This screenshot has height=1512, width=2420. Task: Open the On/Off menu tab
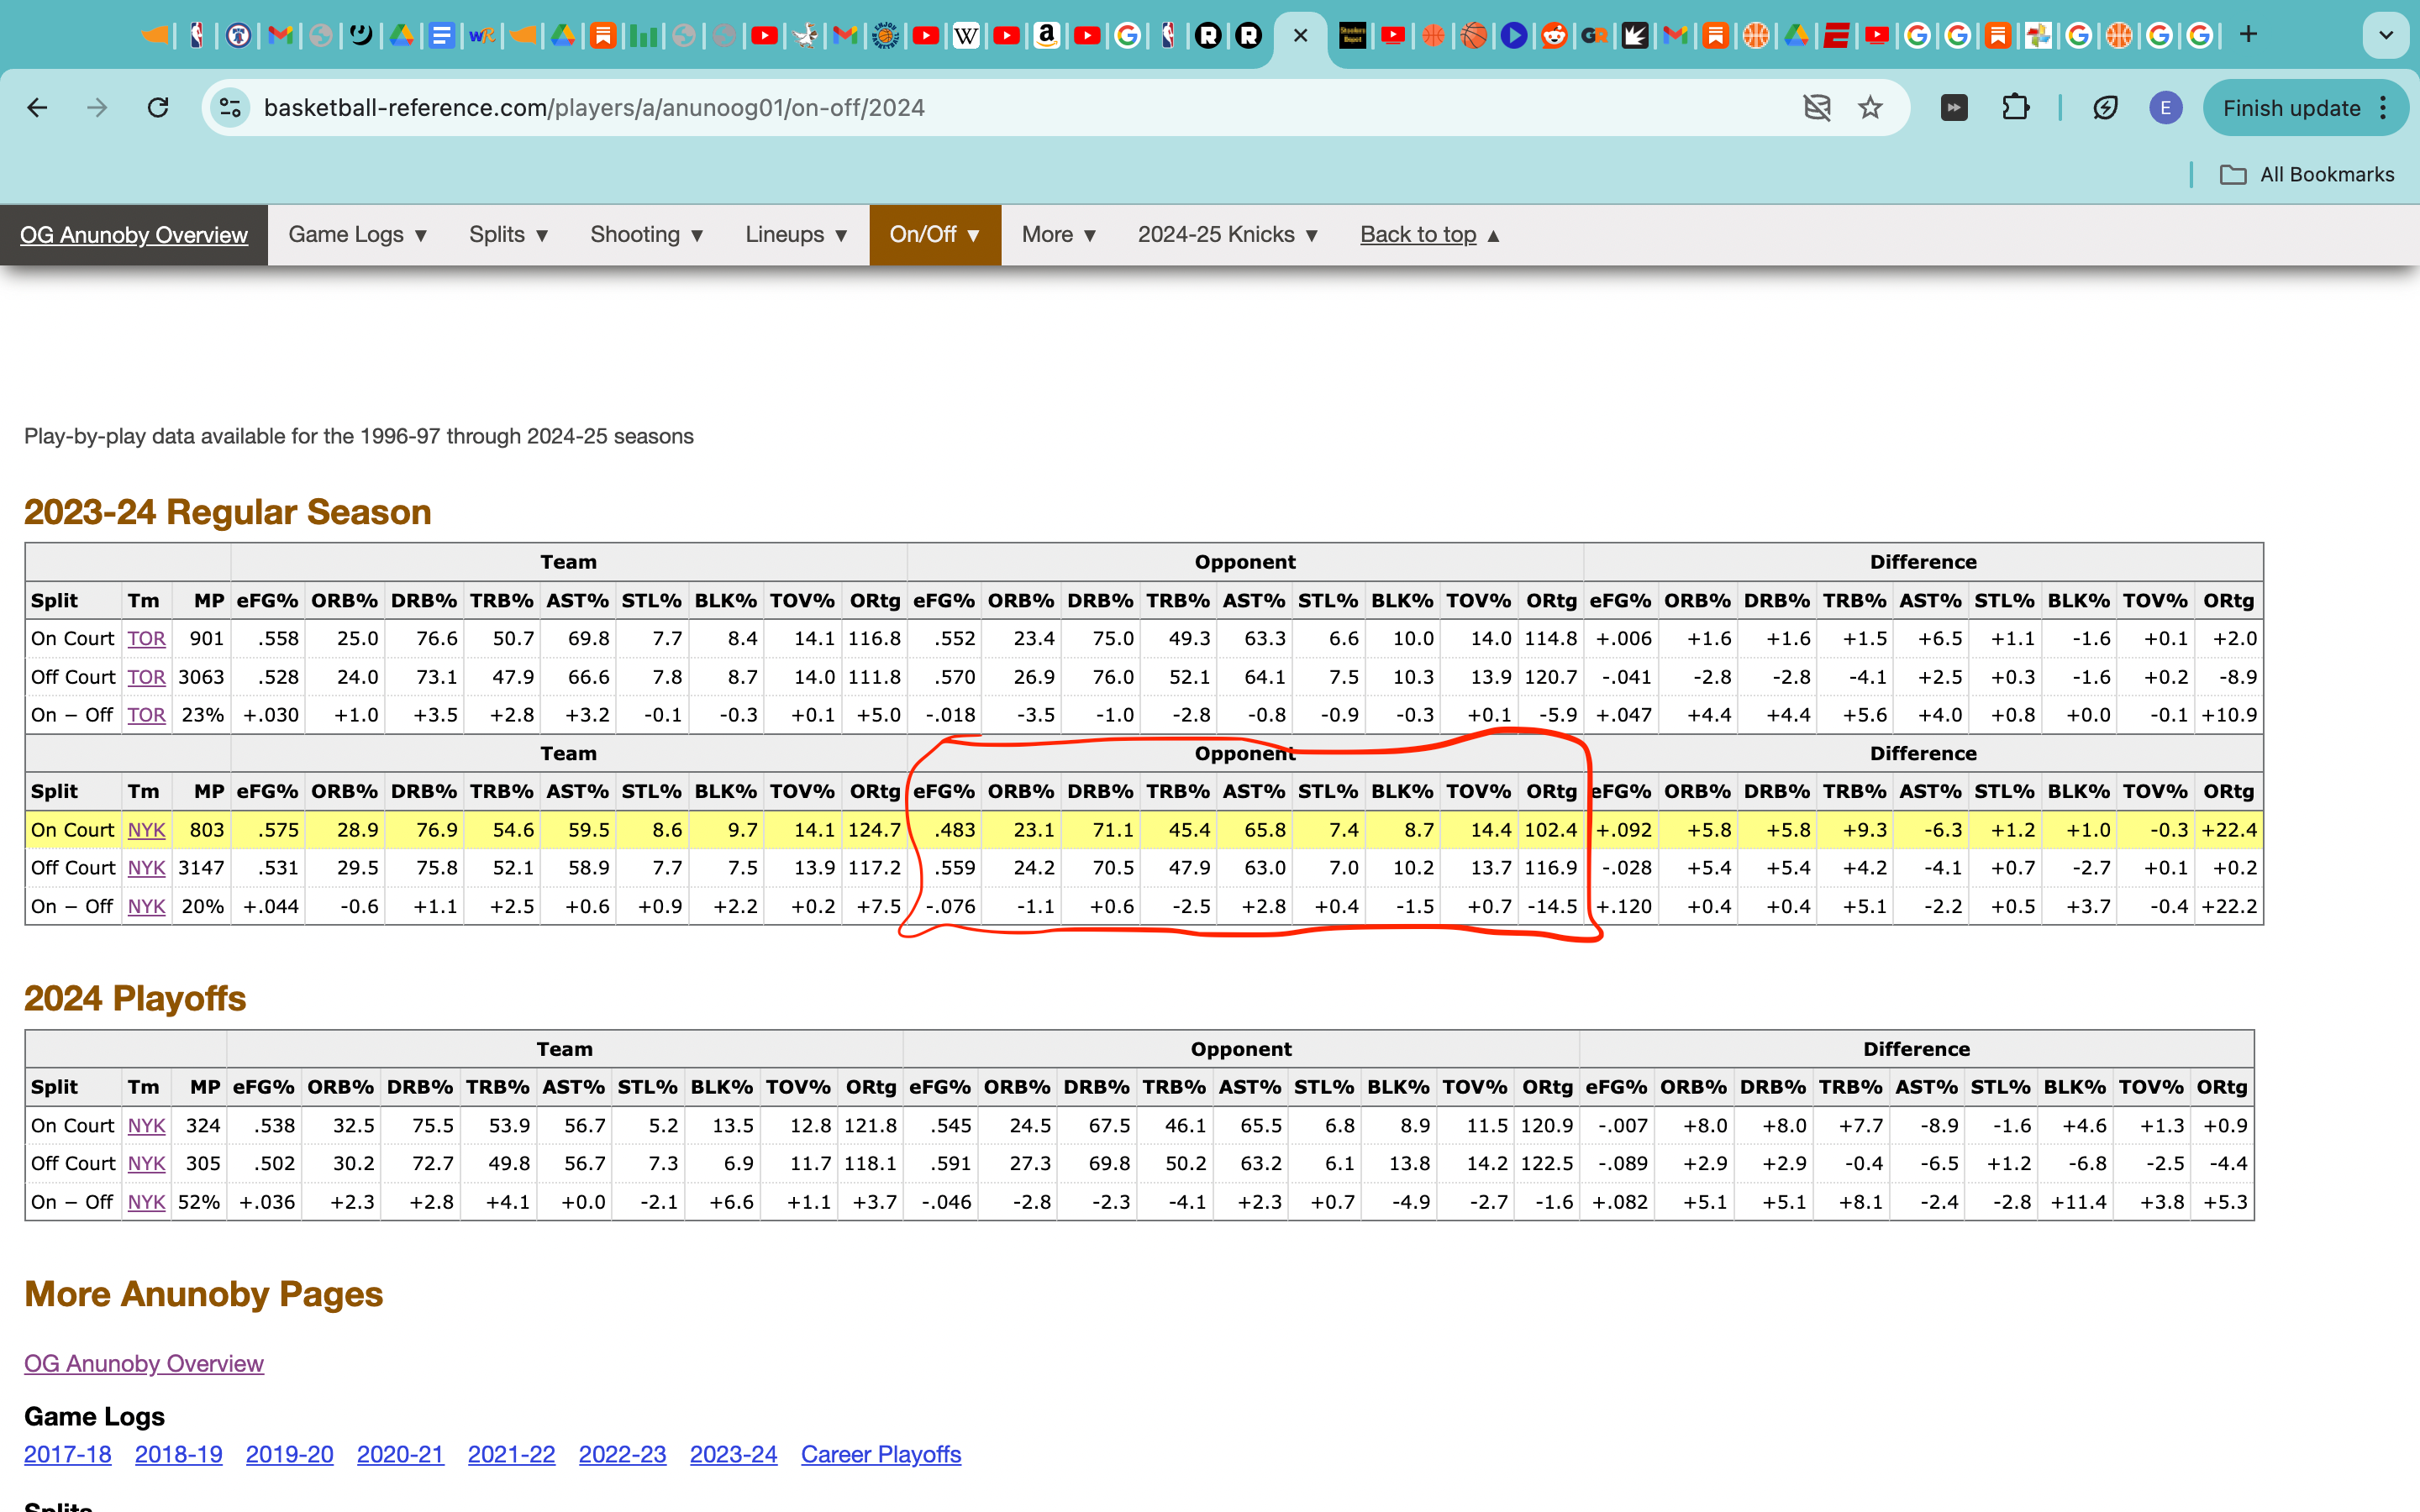[x=934, y=235]
